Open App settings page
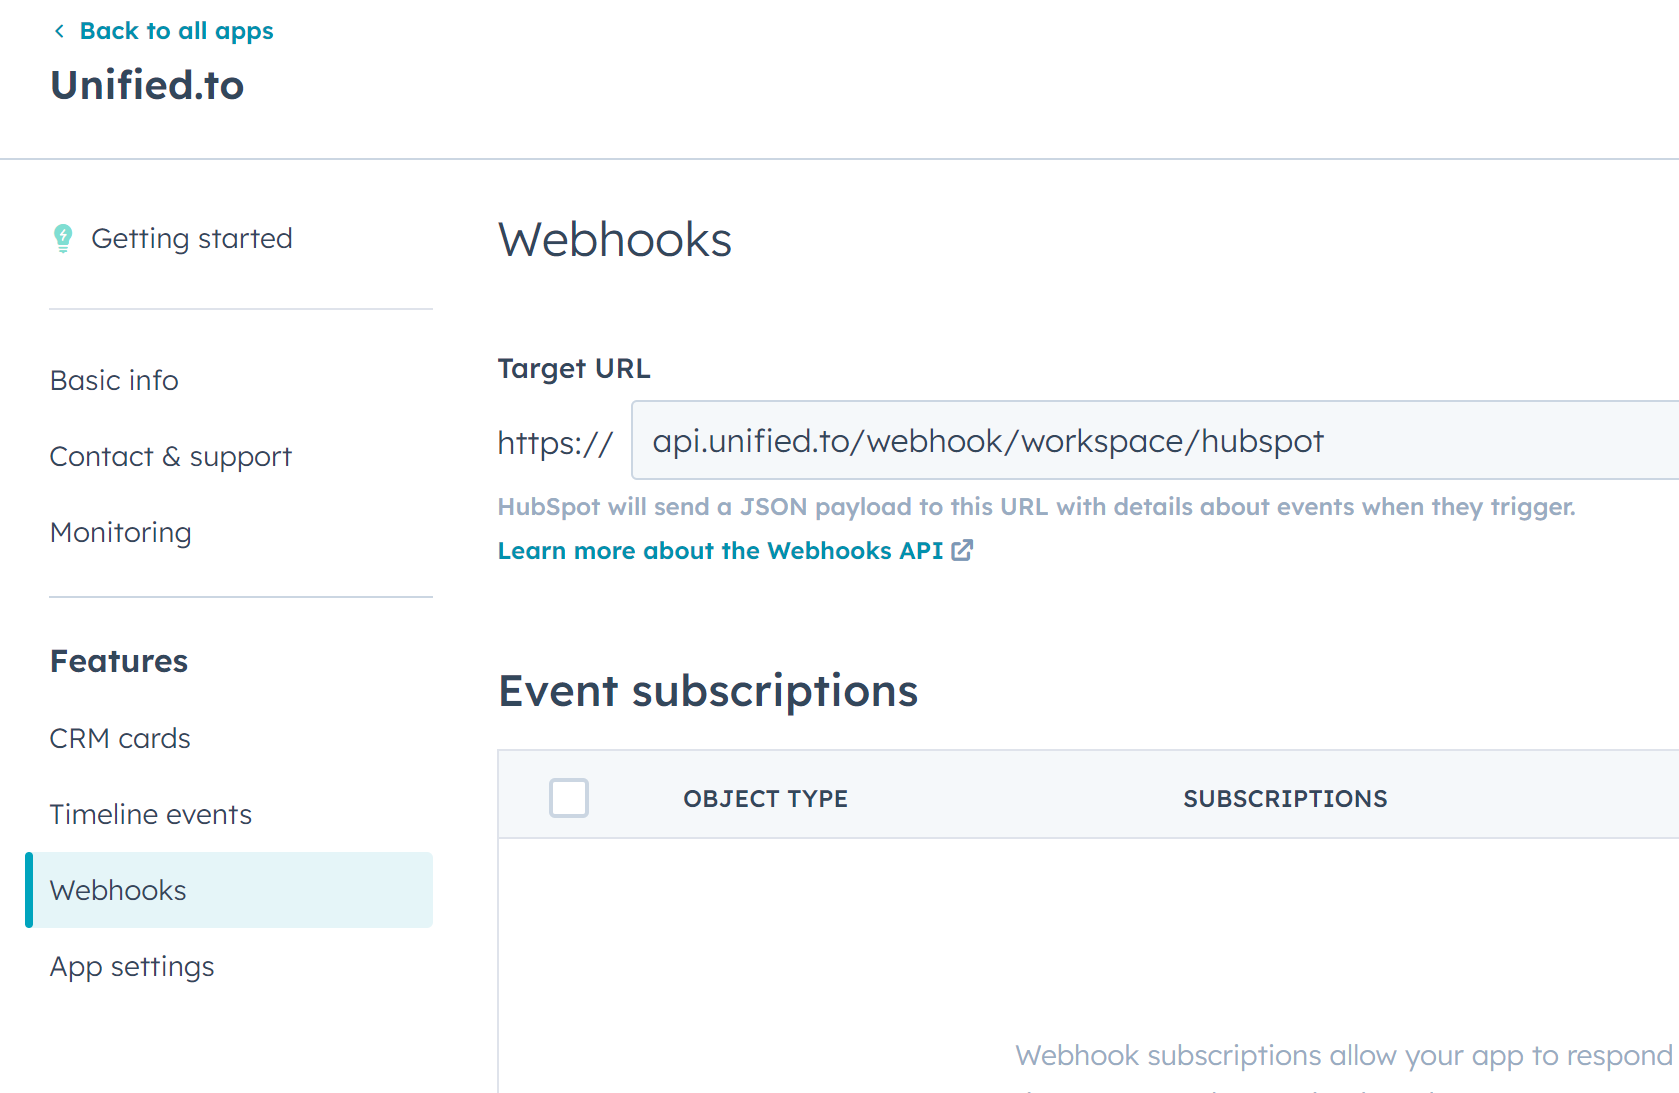This screenshot has width=1679, height=1093. pyautogui.click(x=132, y=967)
